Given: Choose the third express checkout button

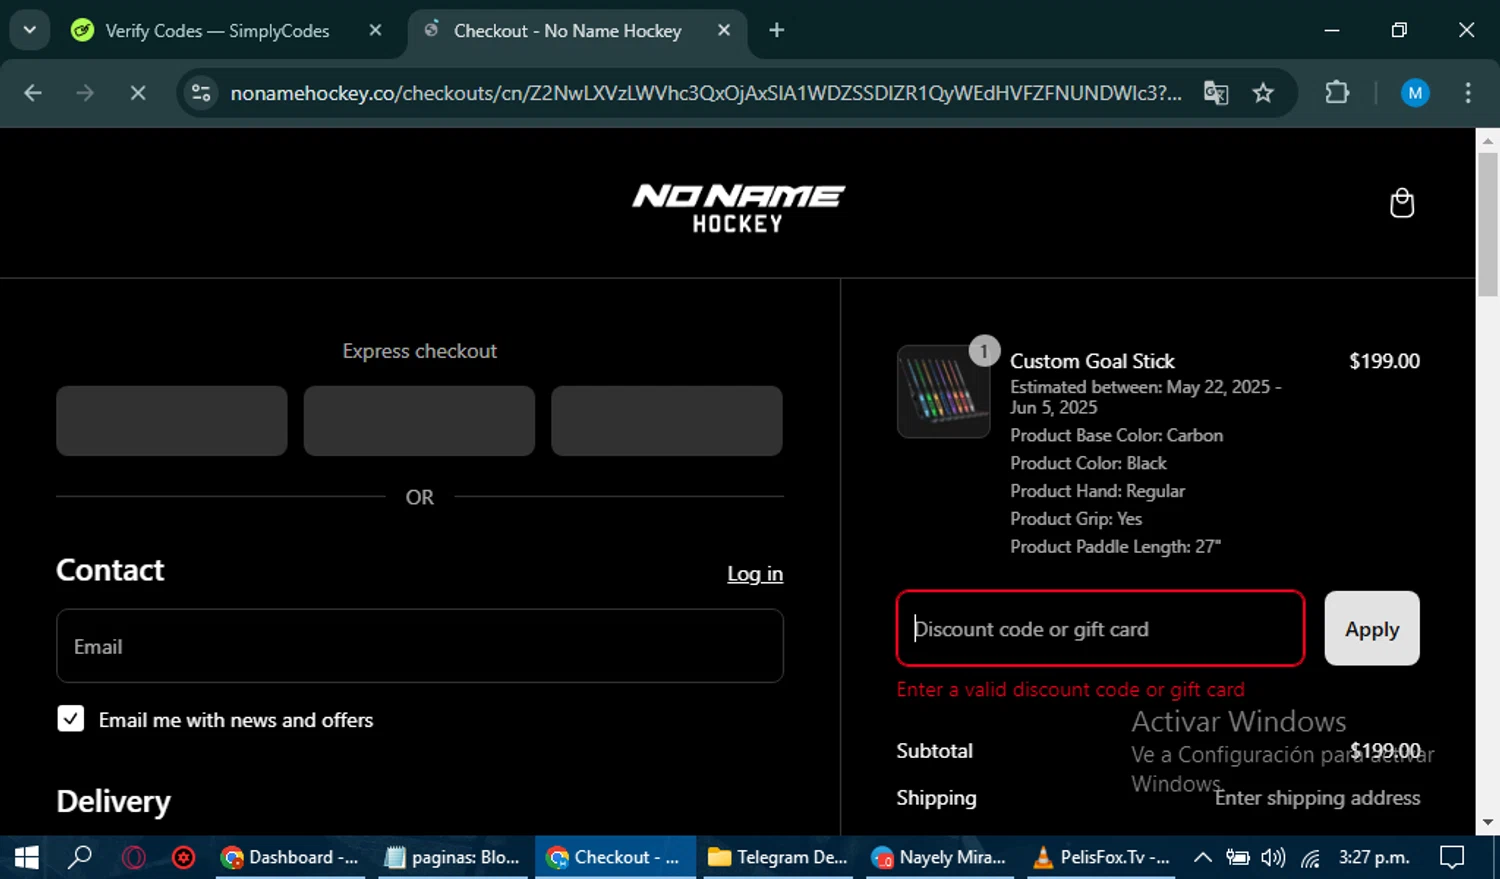Looking at the screenshot, I should (667, 421).
